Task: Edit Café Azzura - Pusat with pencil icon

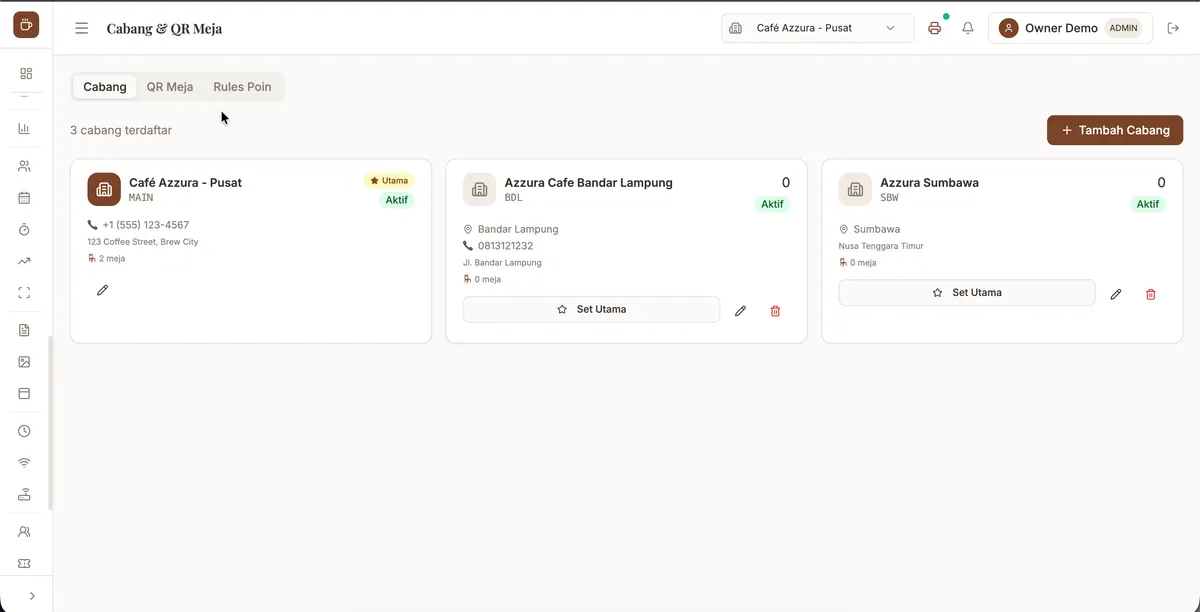Action: tap(102, 290)
